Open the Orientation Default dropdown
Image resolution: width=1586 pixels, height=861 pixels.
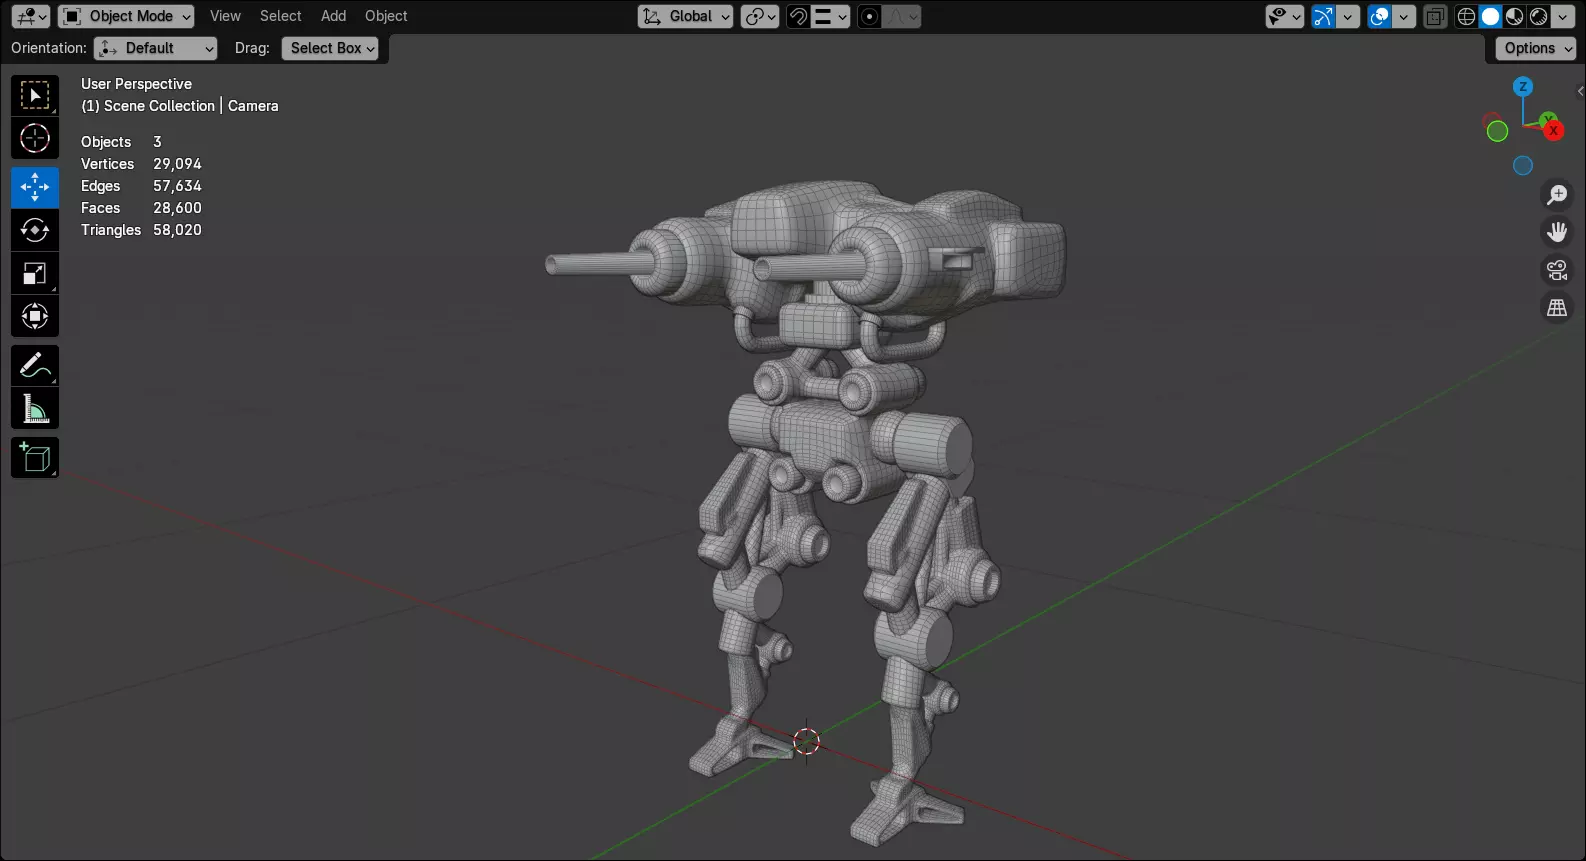155,48
